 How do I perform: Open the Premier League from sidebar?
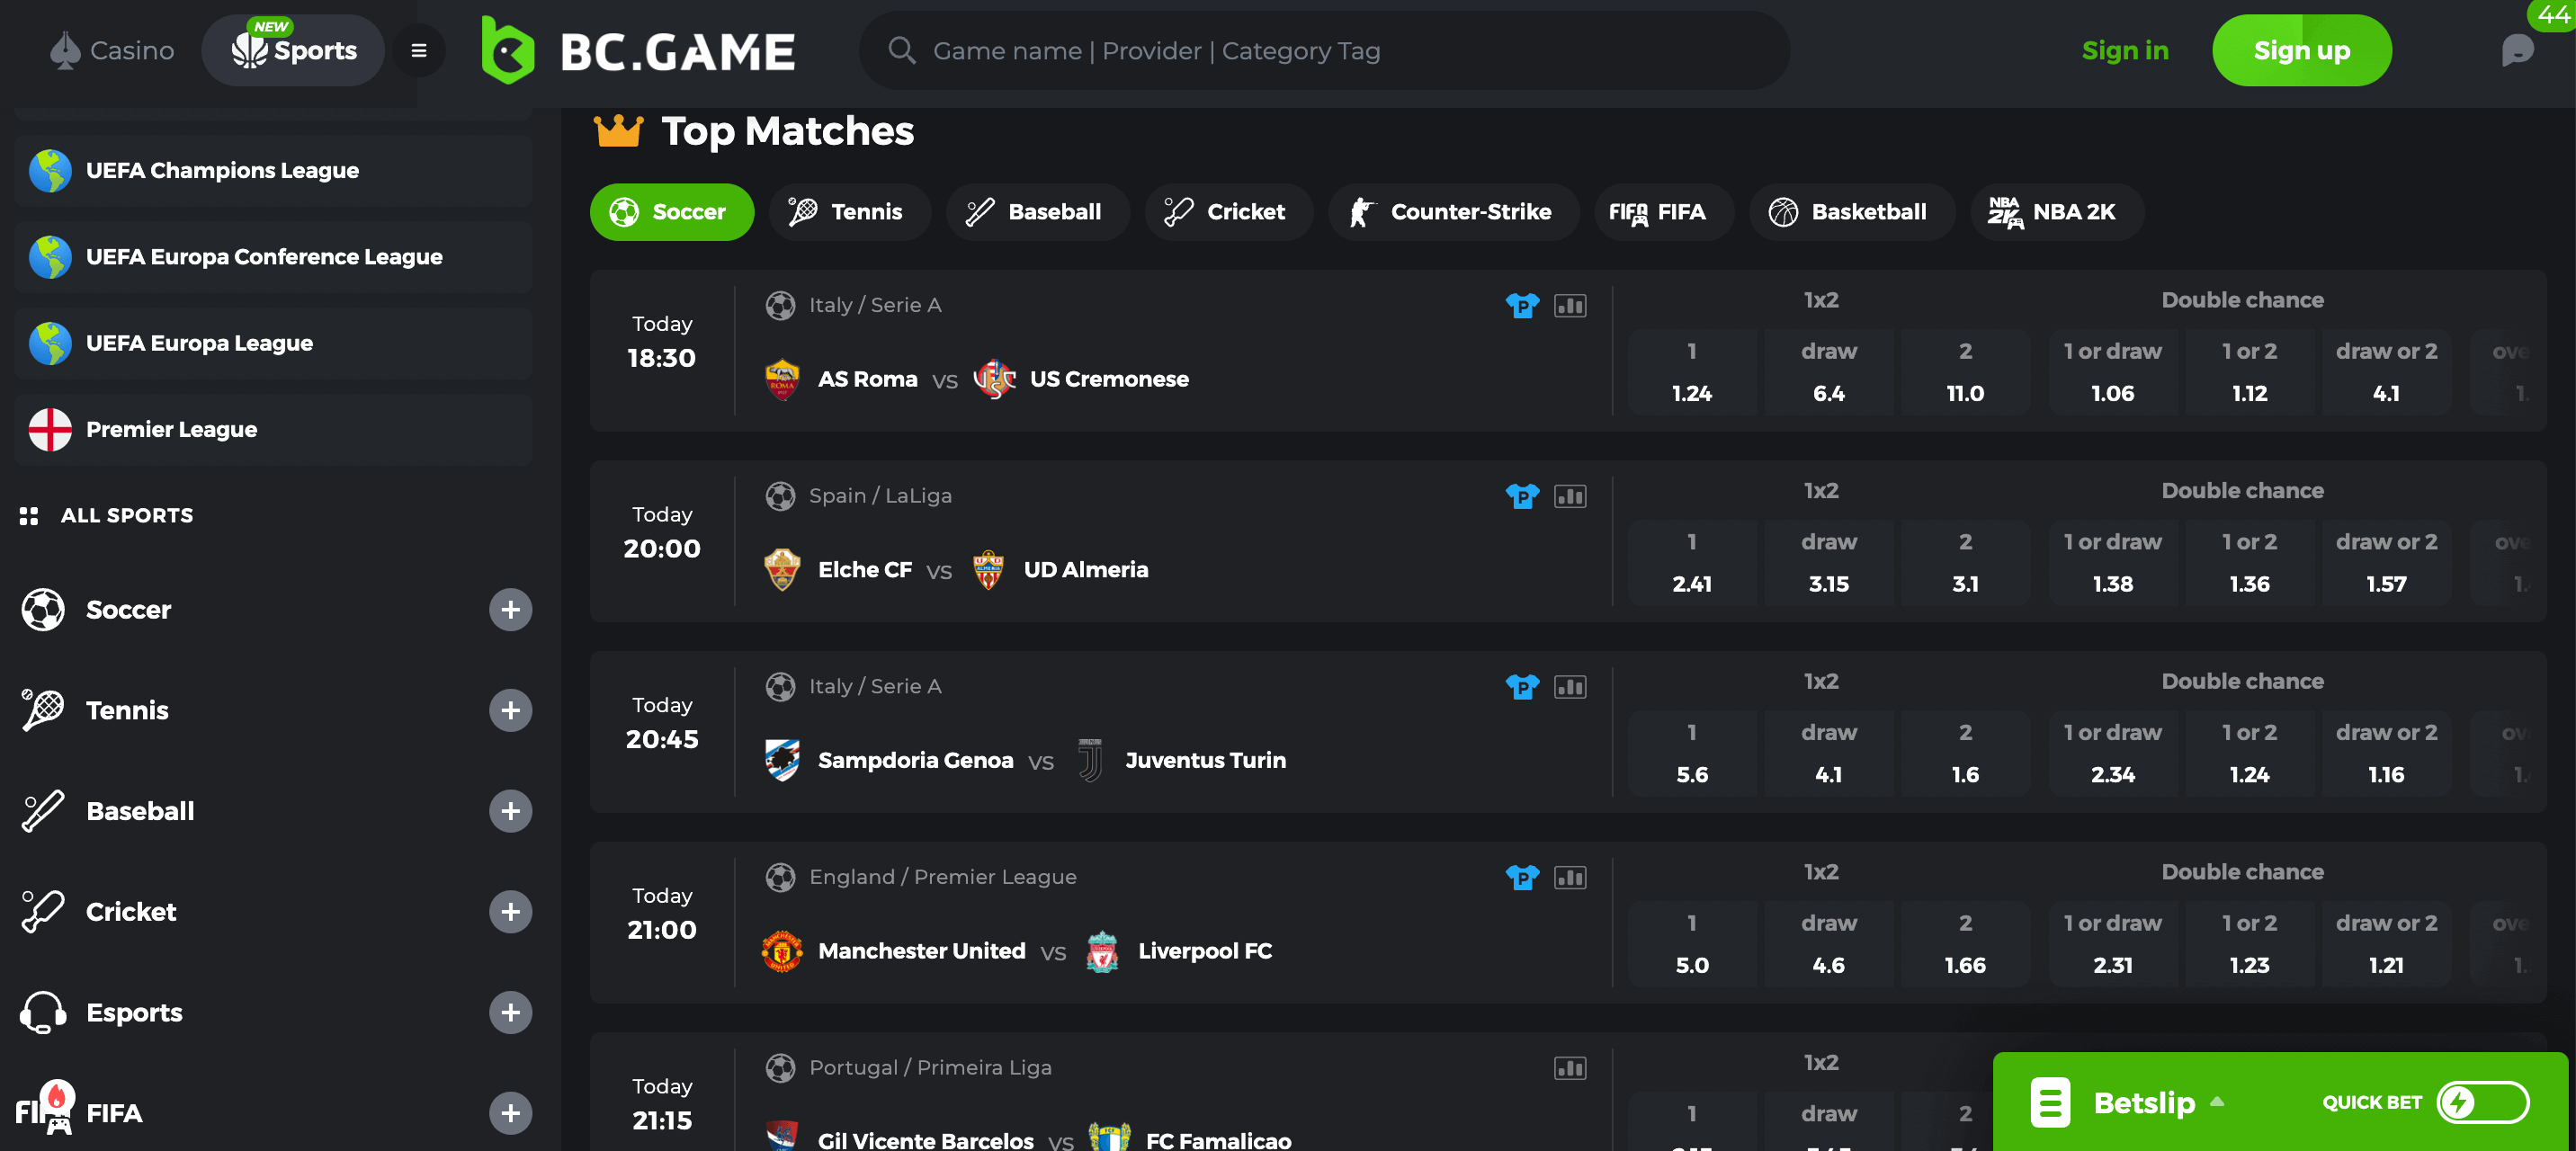pyautogui.click(x=171, y=429)
